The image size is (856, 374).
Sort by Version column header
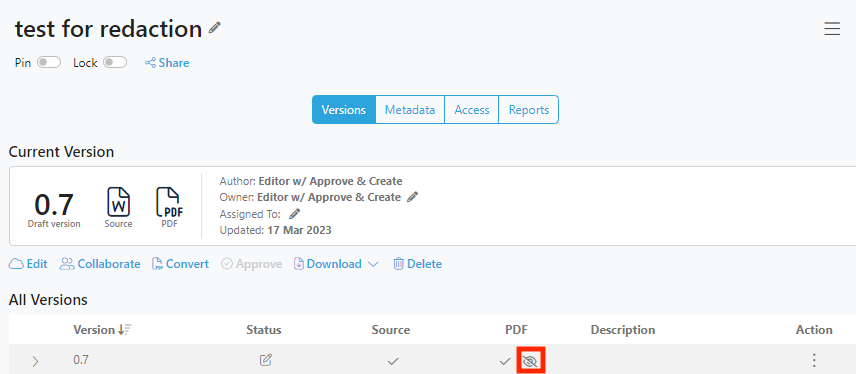103,330
